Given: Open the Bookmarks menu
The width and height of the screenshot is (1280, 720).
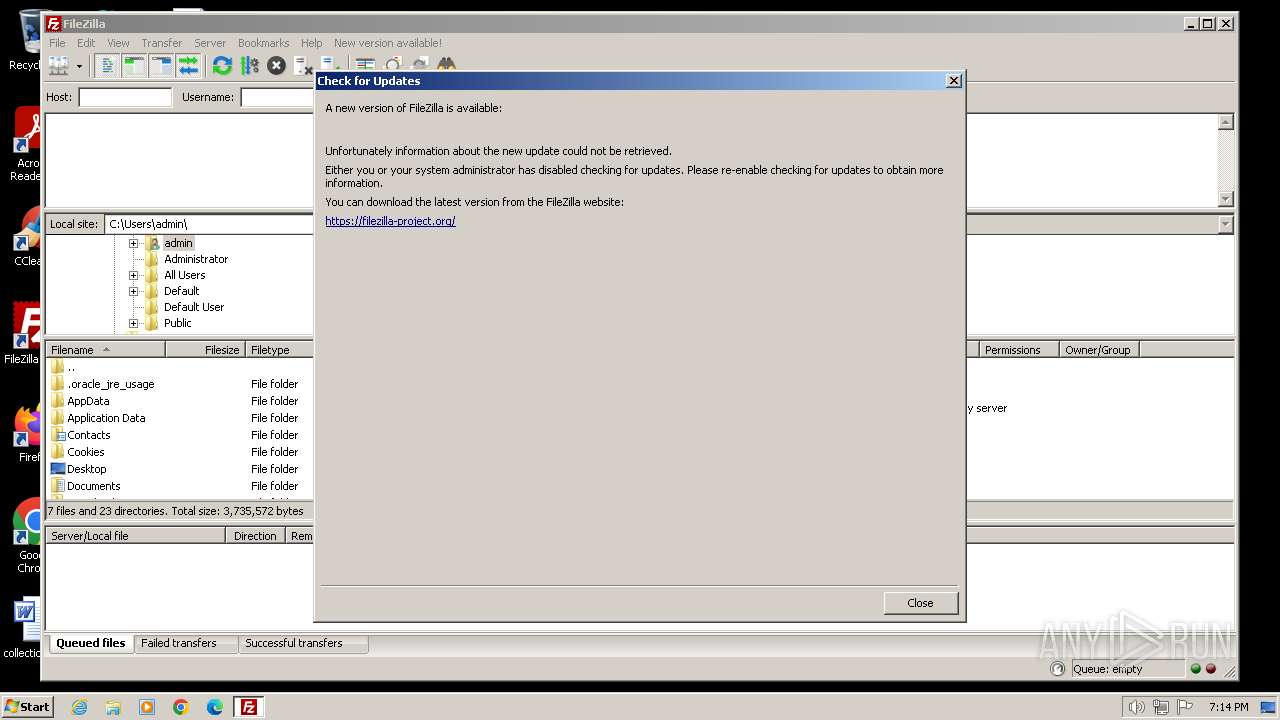Looking at the screenshot, I should tap(263, 43).
